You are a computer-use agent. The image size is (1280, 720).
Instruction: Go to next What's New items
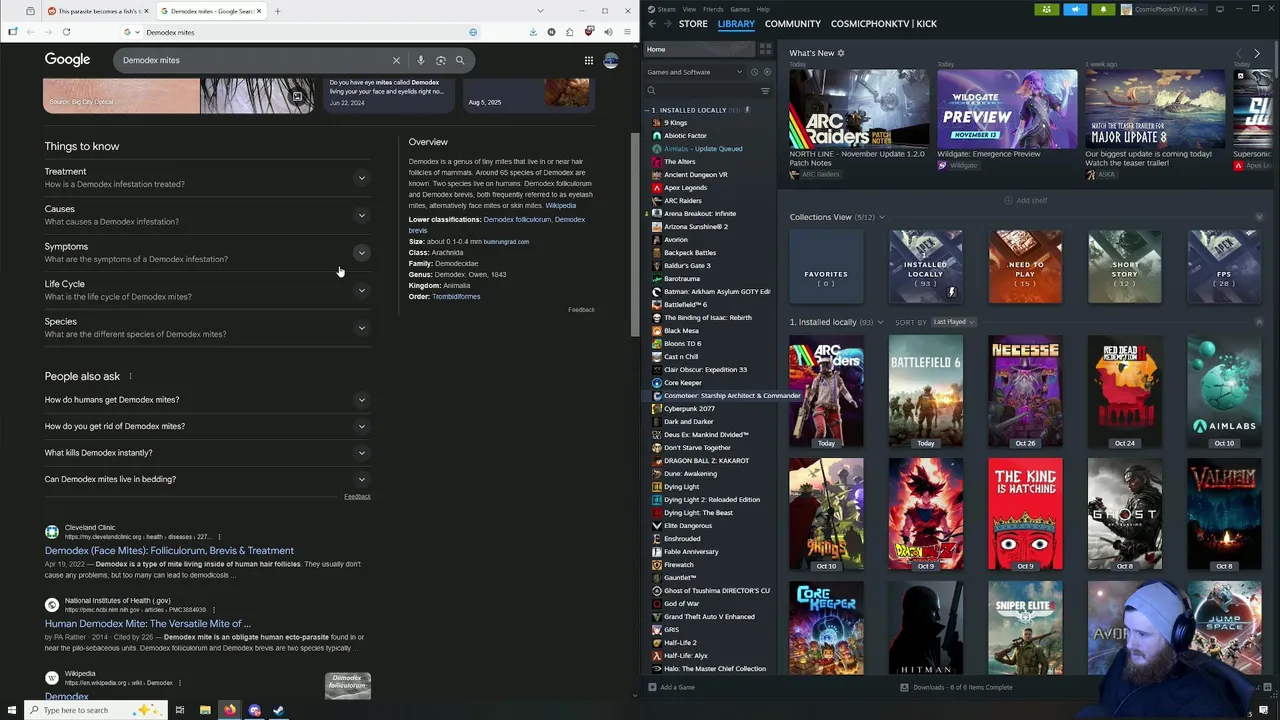click(x=1257, y=53)
